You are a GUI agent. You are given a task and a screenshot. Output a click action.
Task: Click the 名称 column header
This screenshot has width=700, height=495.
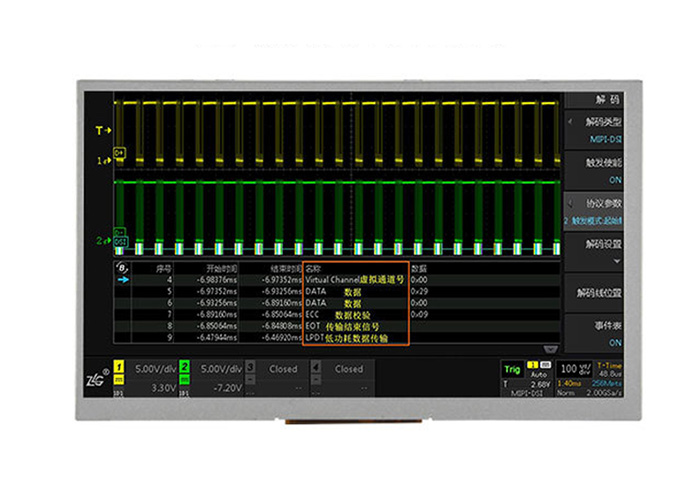314,268
